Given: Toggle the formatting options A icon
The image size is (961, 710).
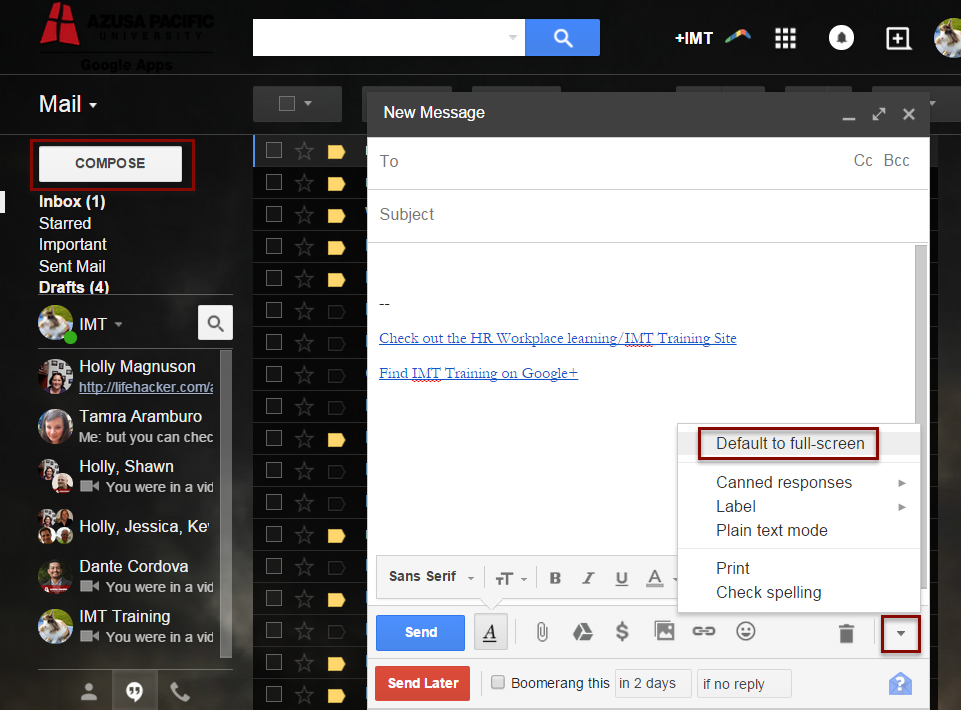Looking at the screenshot, I should pos(490,632).
